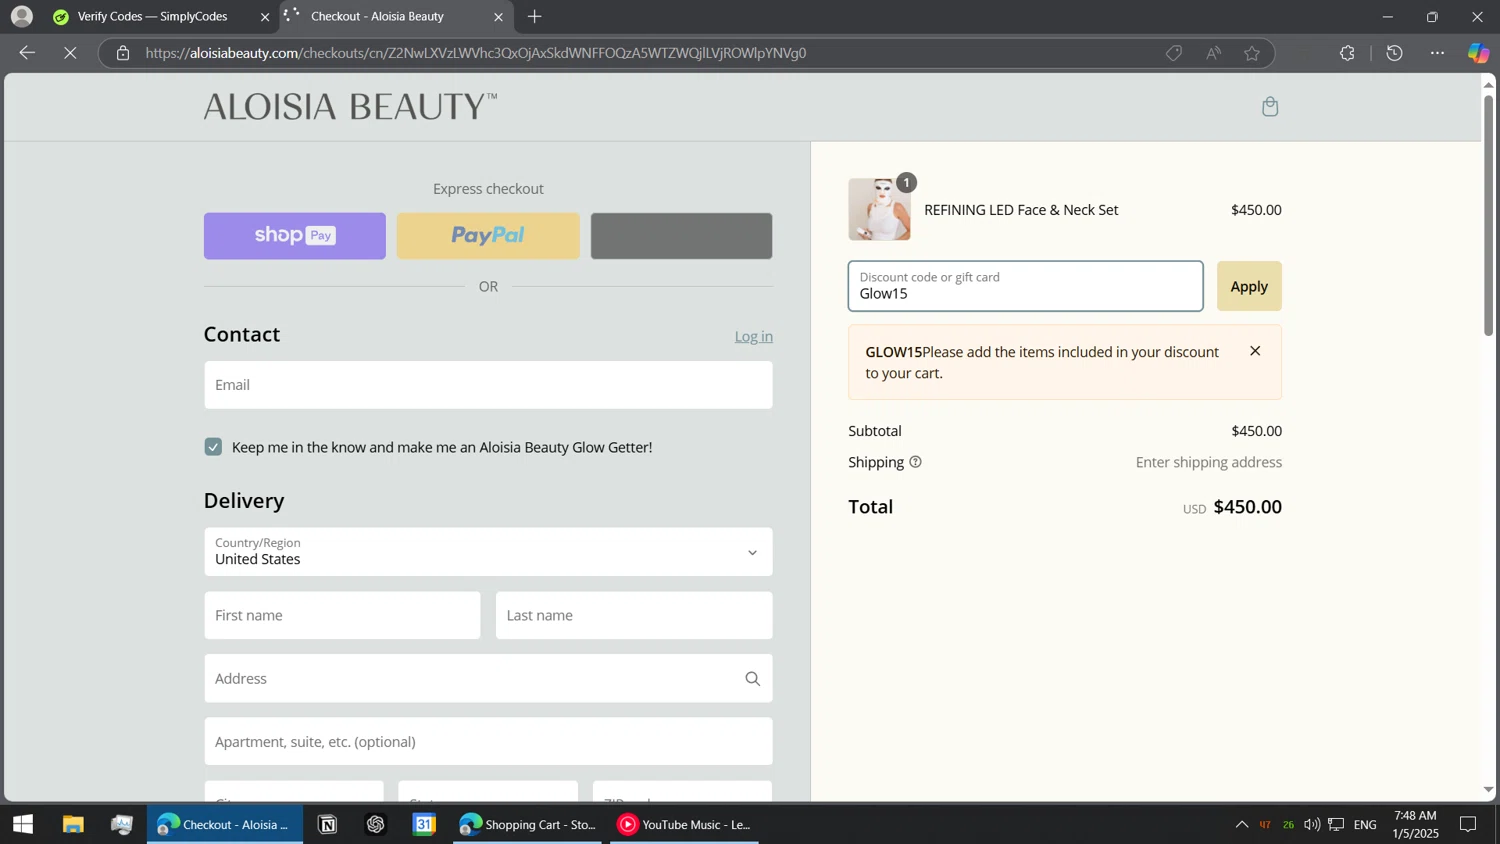Open browser extensions menu
The height and width of the screenshot is (844, 1500).
click(x=1347, y=53)
